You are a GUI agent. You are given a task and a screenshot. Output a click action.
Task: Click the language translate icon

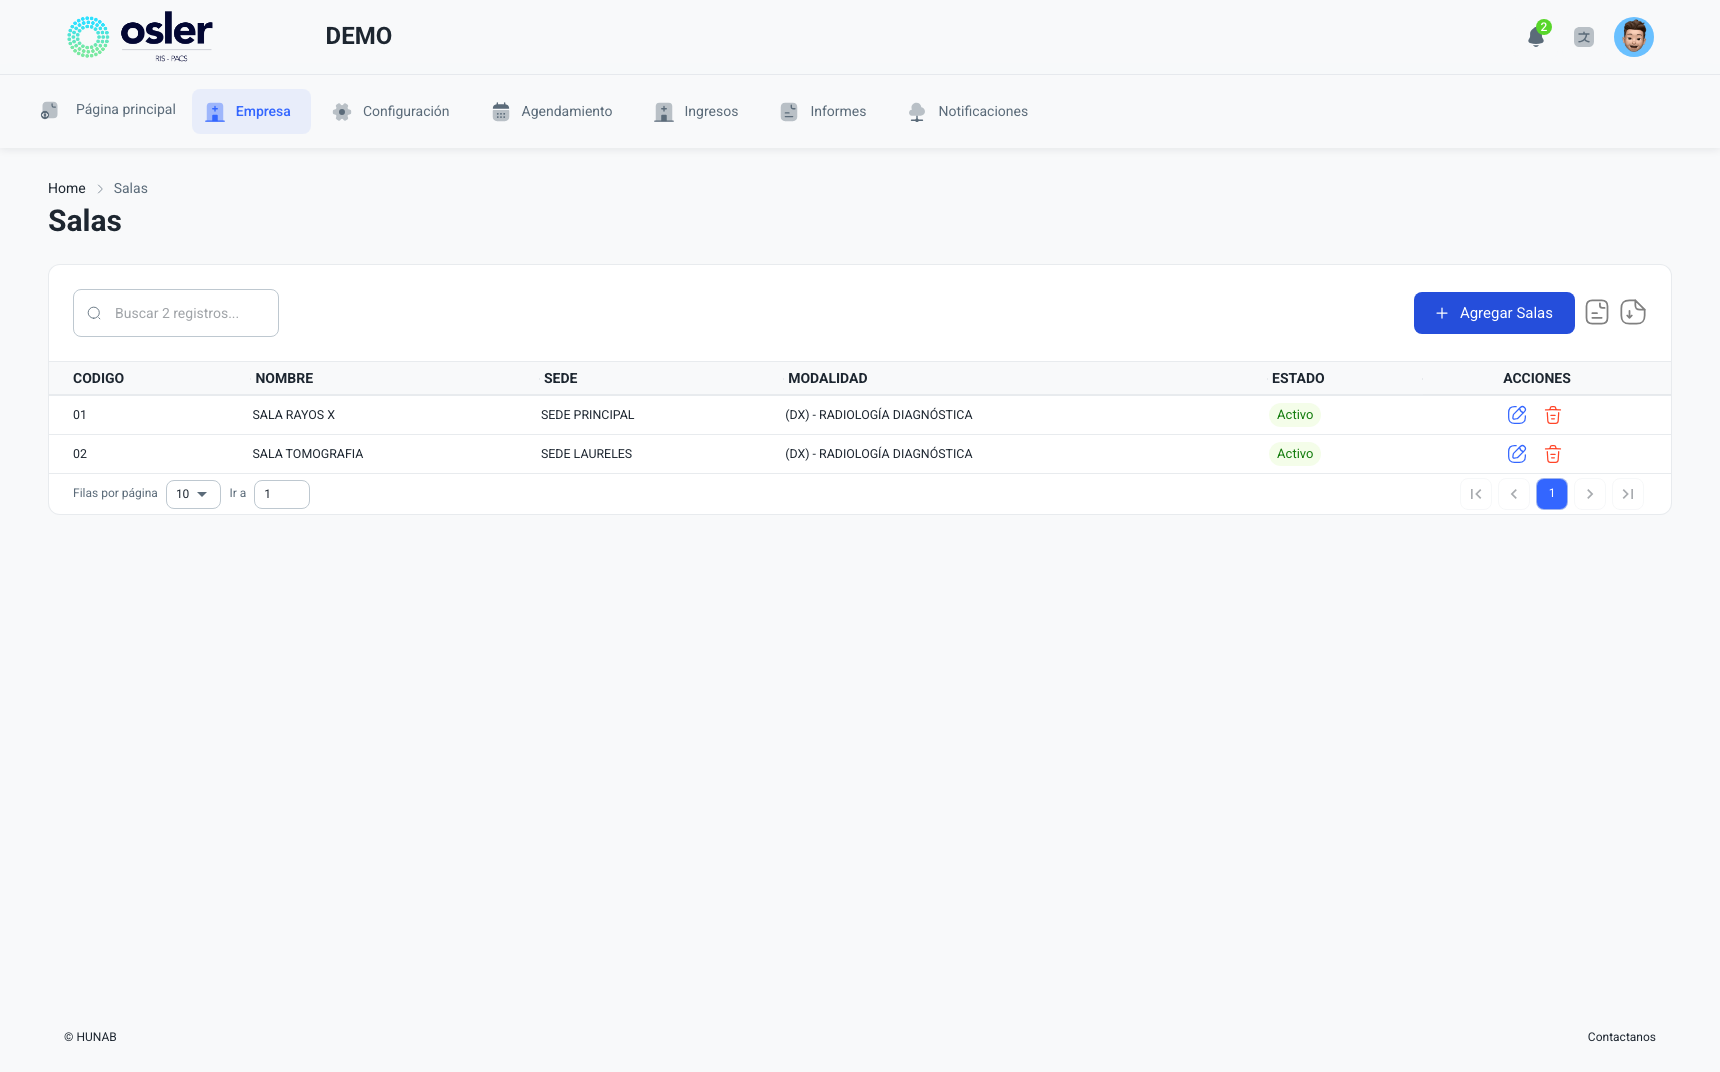tap(1584, 37)
